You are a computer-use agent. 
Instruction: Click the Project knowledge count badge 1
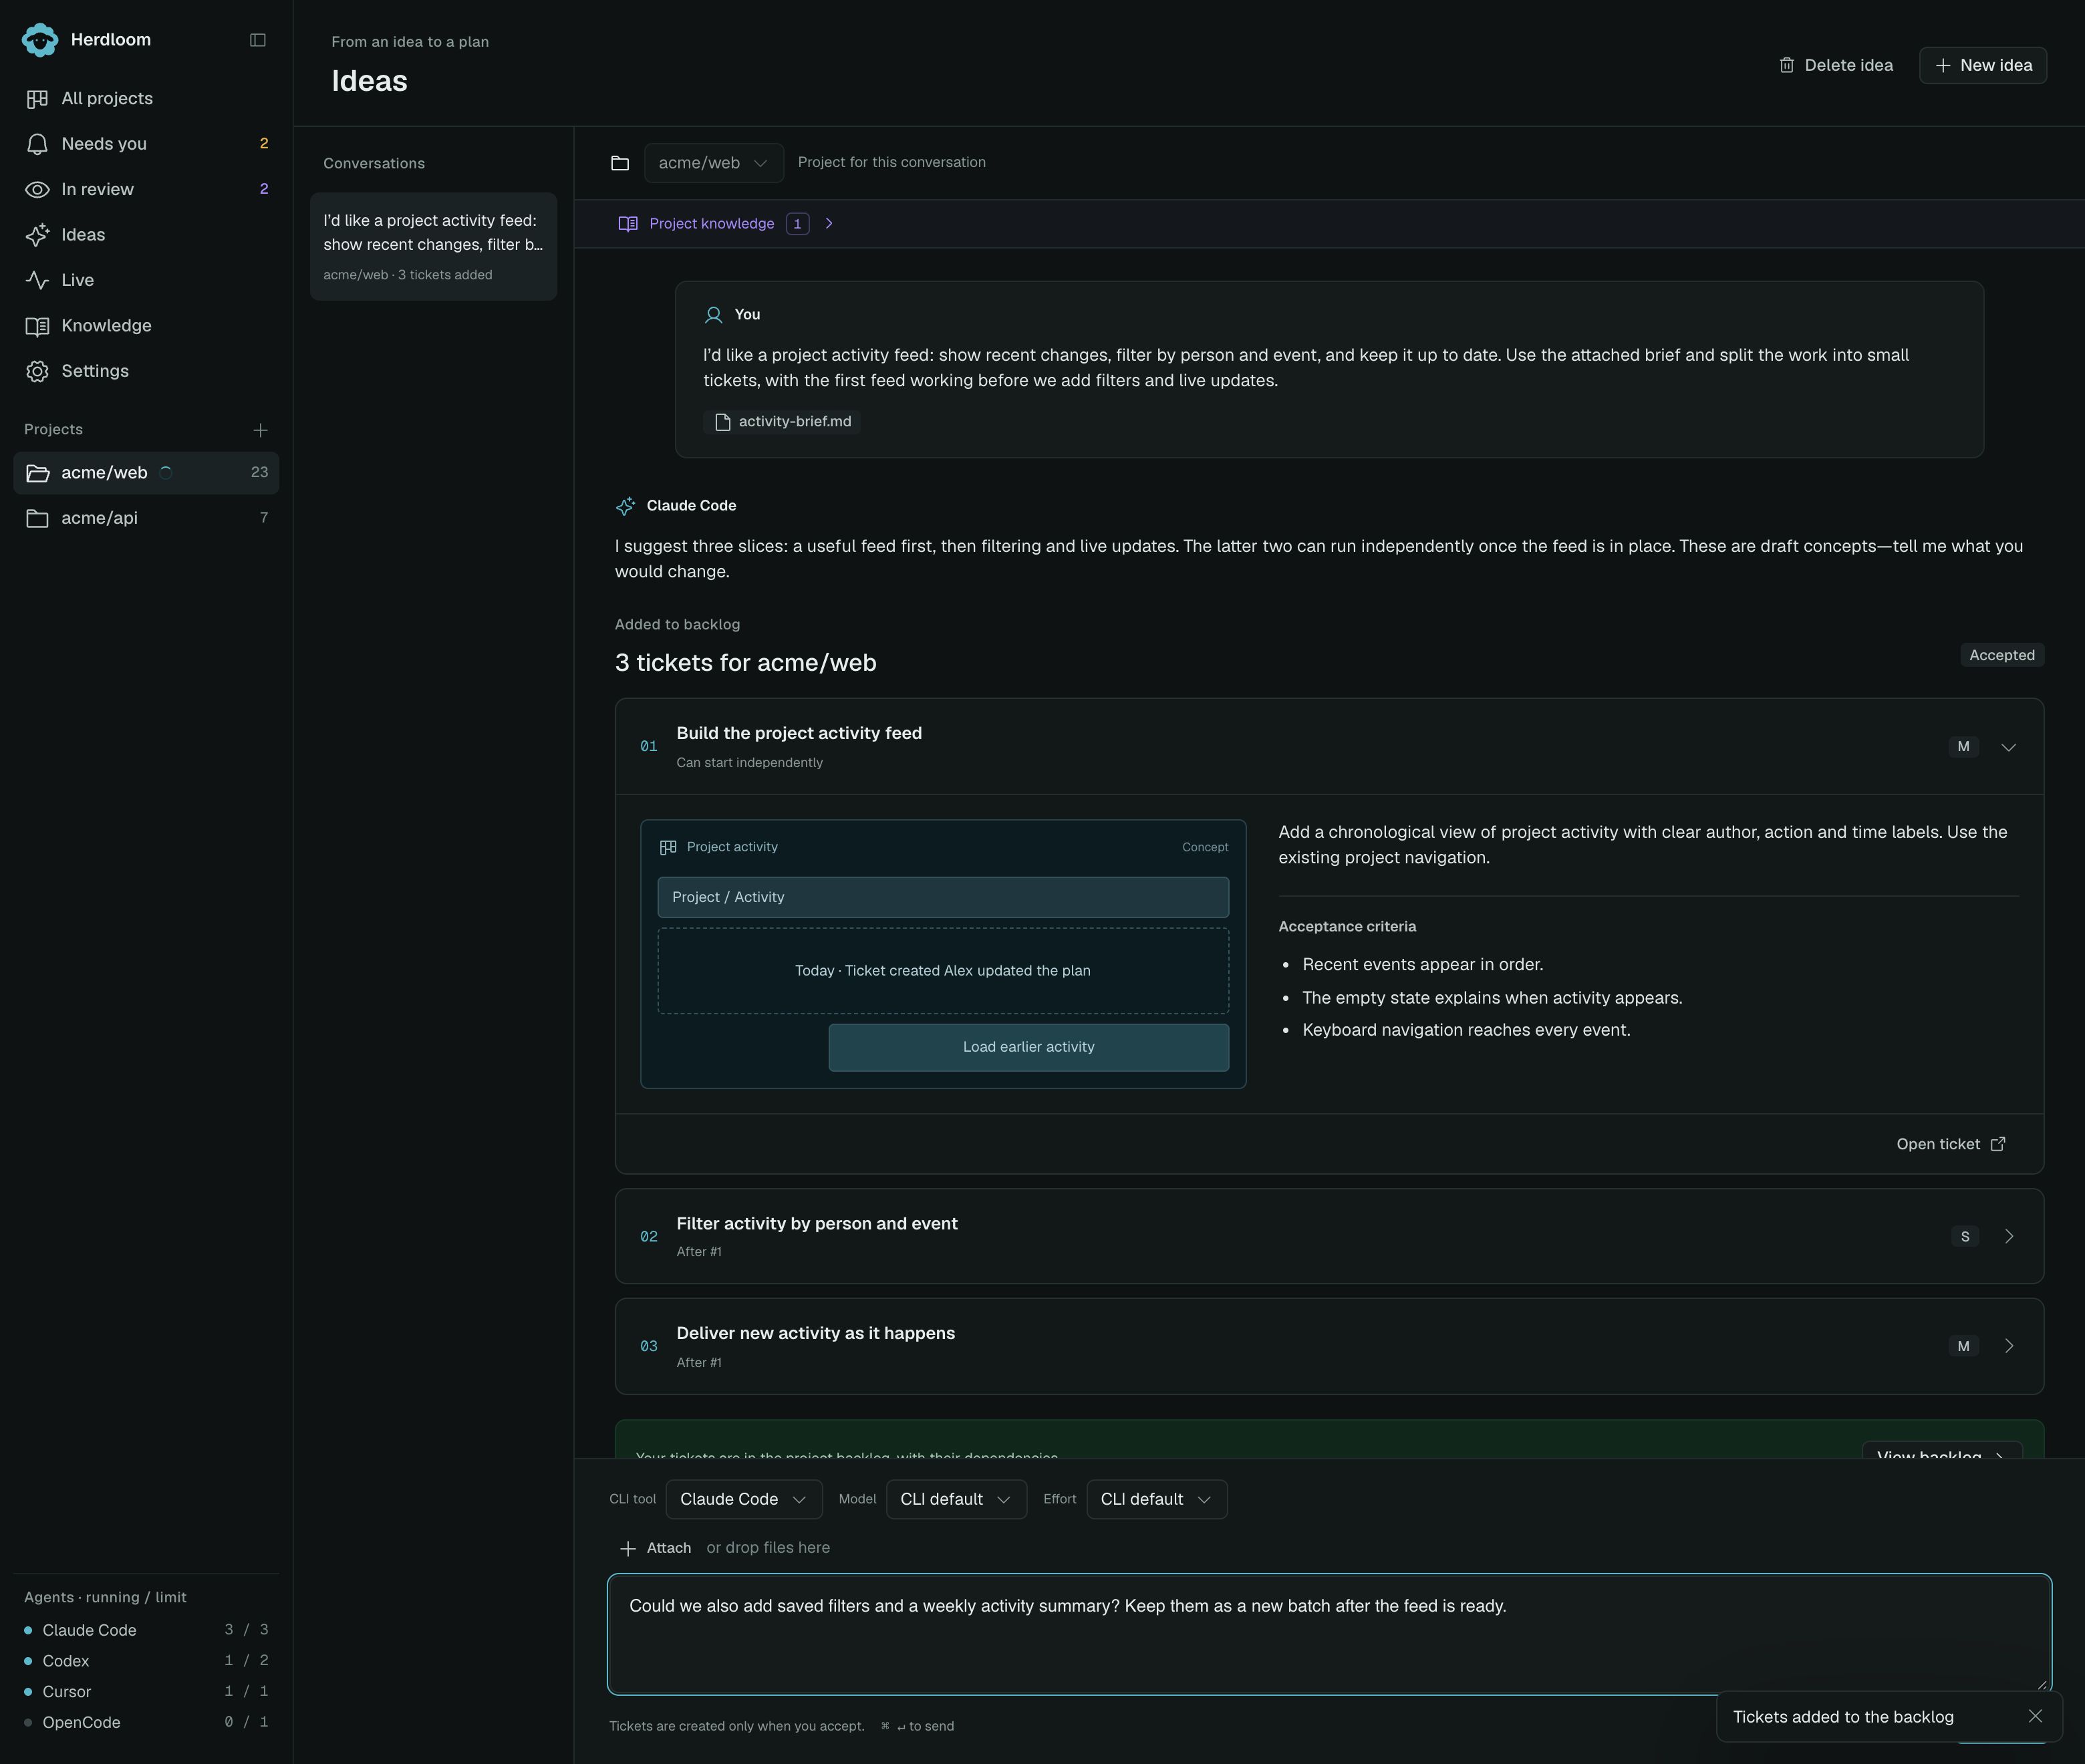pos(797,224)
